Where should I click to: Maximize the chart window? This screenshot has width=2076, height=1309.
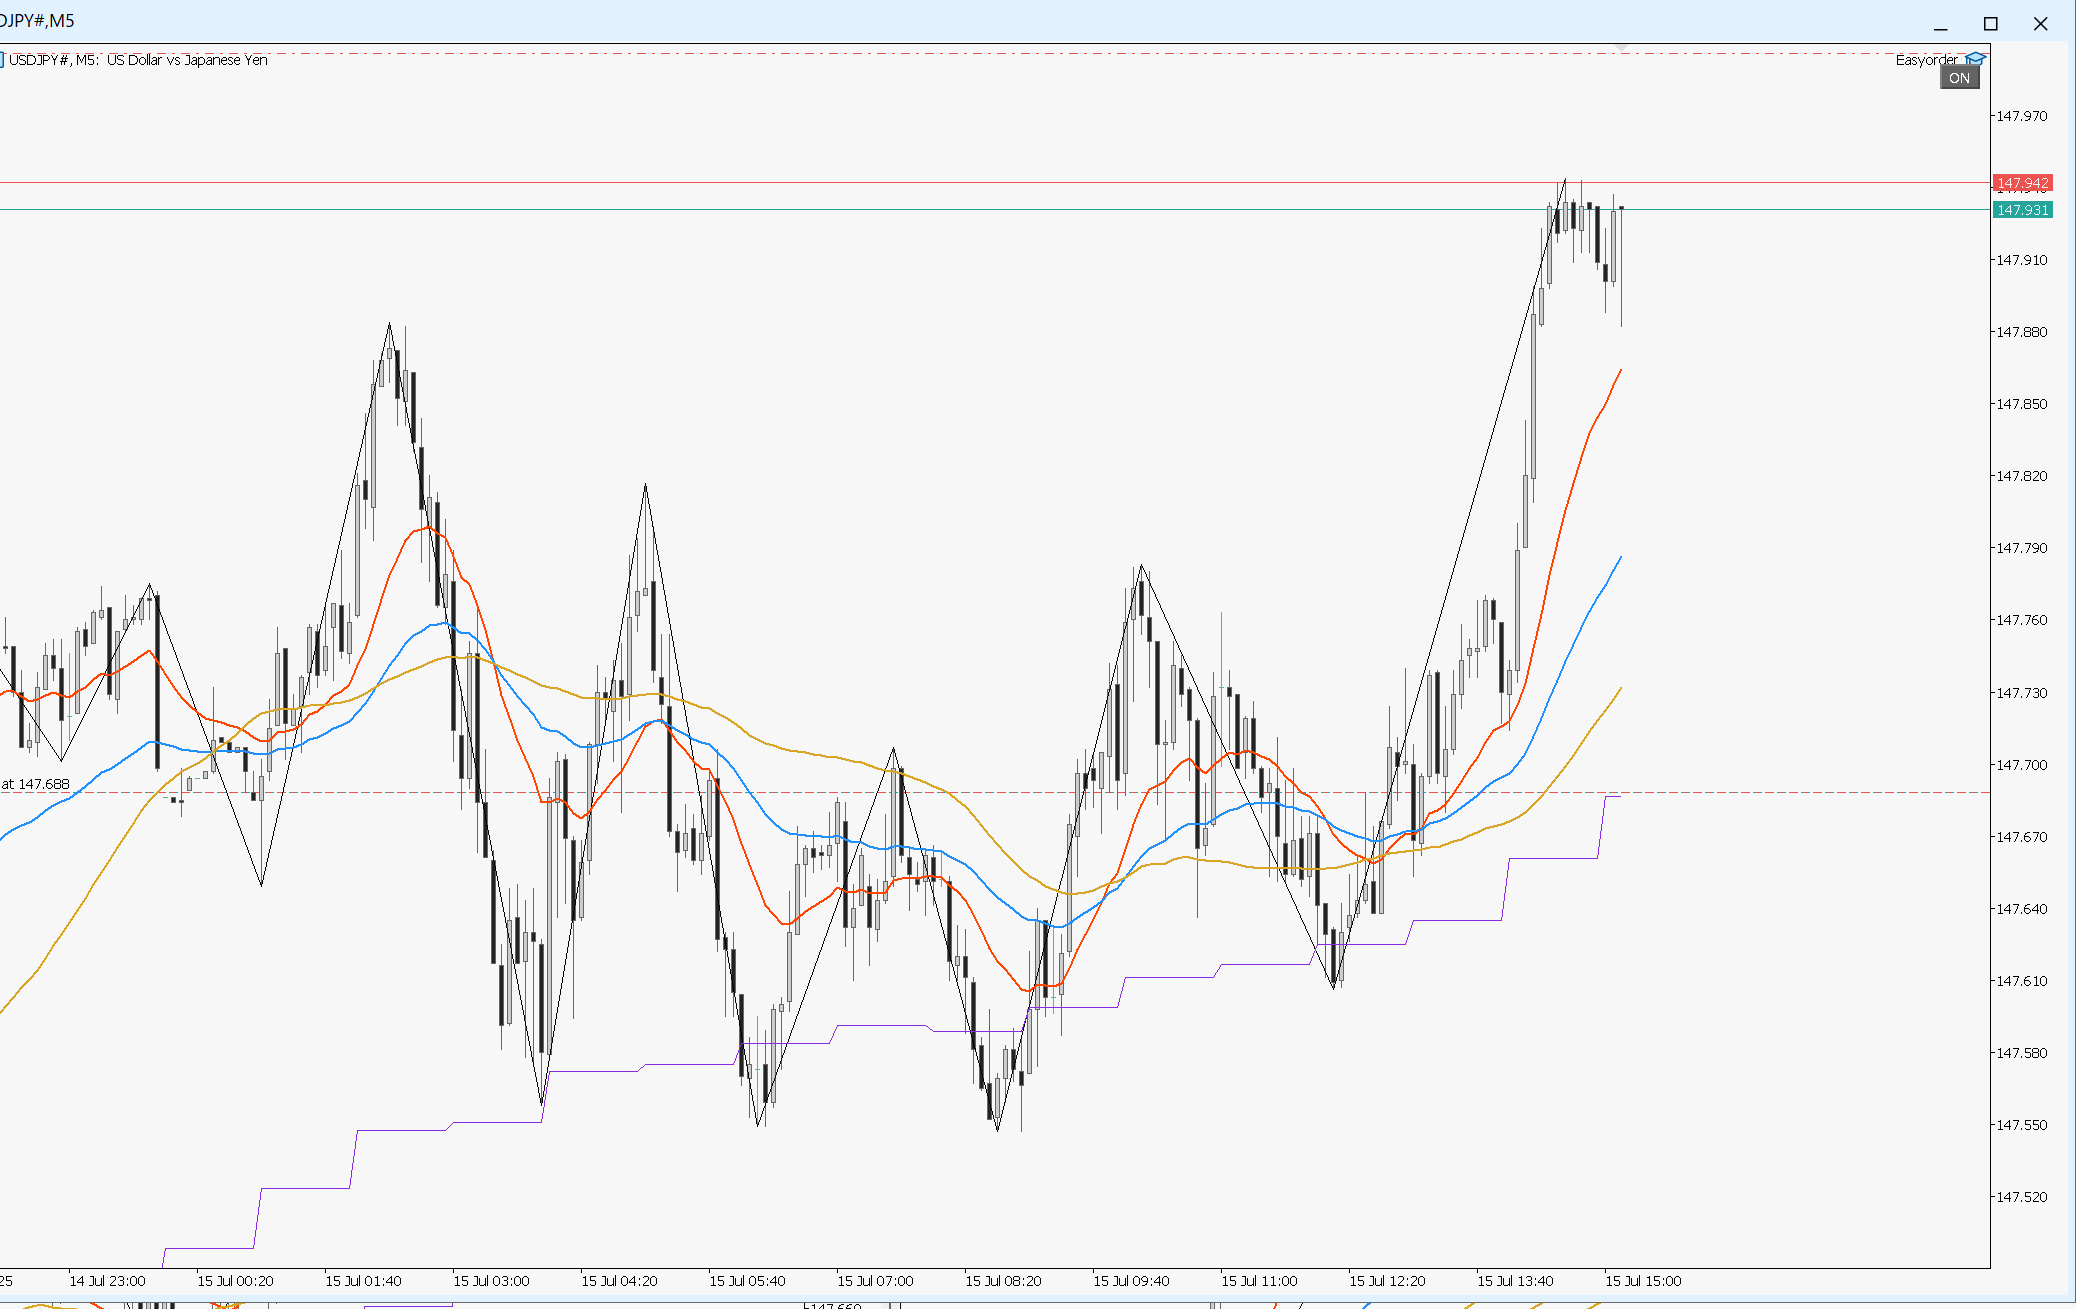pyautogui.click(x=1990, y=23)
